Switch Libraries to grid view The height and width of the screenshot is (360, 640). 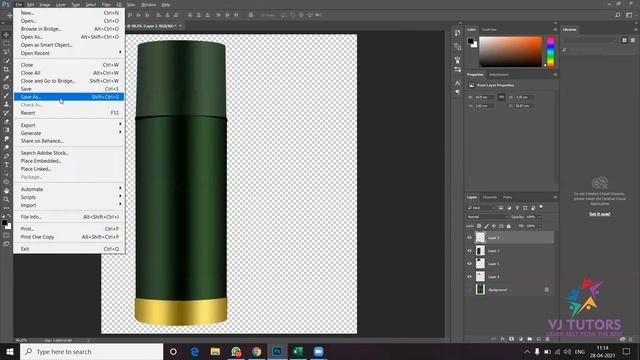(x=624, y=40)
